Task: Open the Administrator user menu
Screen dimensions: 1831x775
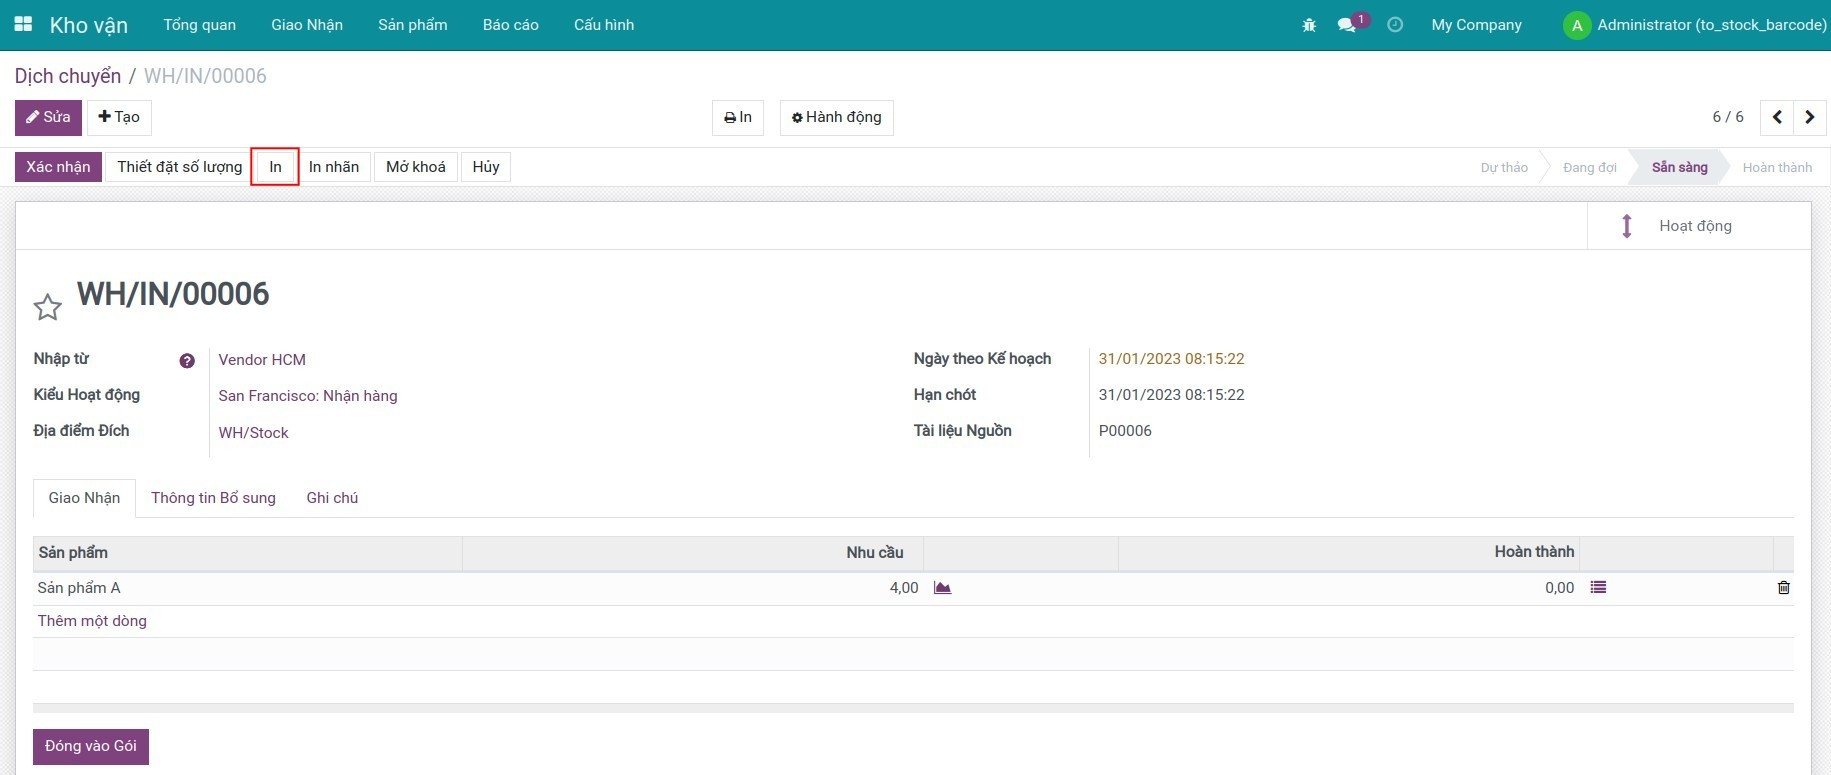Action: 1696,25
